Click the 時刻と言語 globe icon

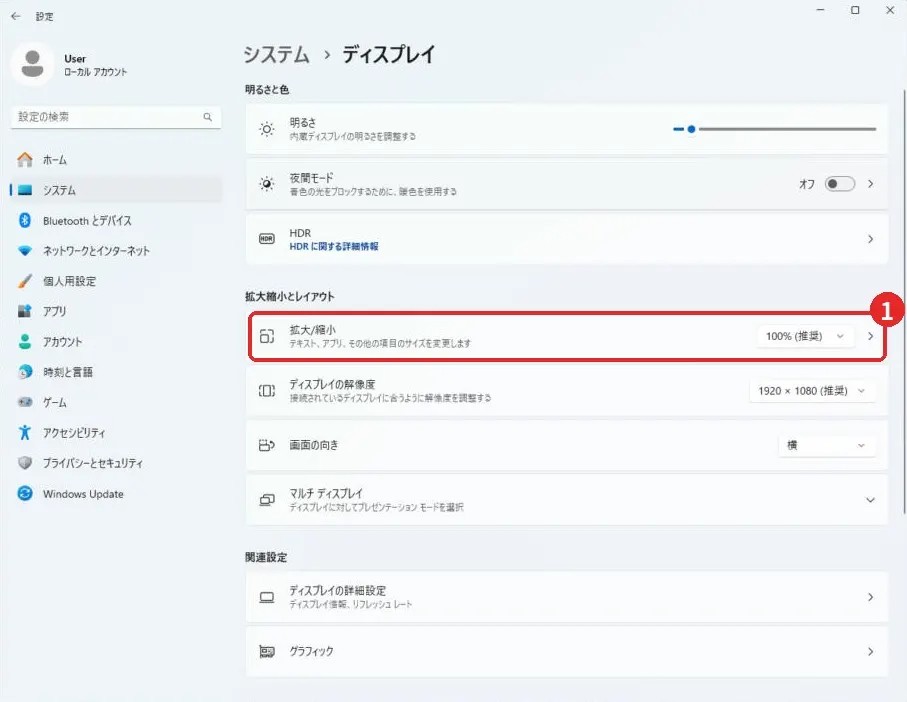tap(25, 372)
